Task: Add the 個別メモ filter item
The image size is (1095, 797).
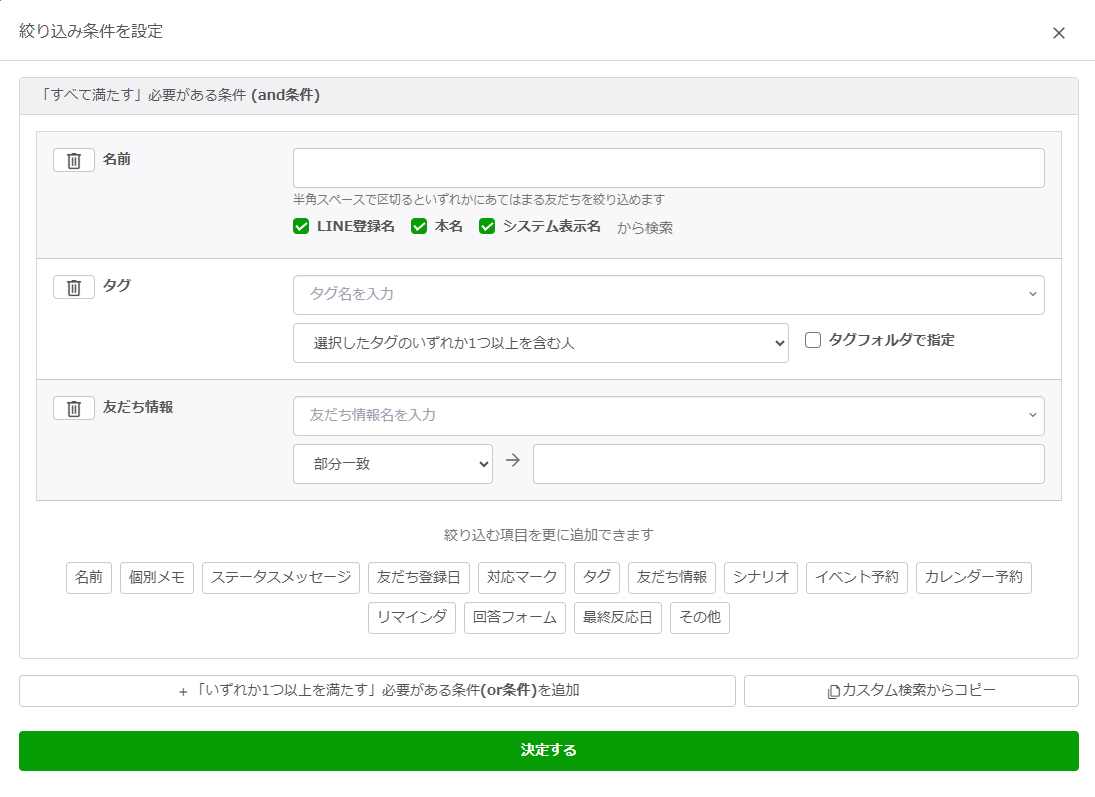Action: 157,577
